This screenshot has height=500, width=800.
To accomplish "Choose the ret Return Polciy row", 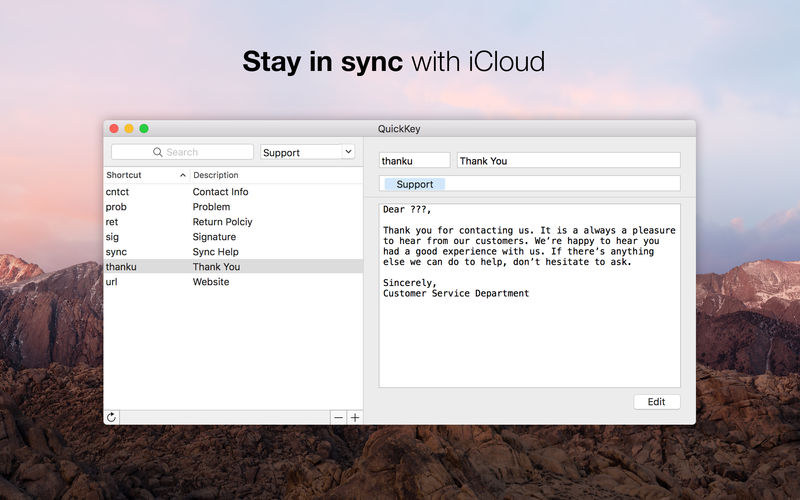I will [233, 222].
